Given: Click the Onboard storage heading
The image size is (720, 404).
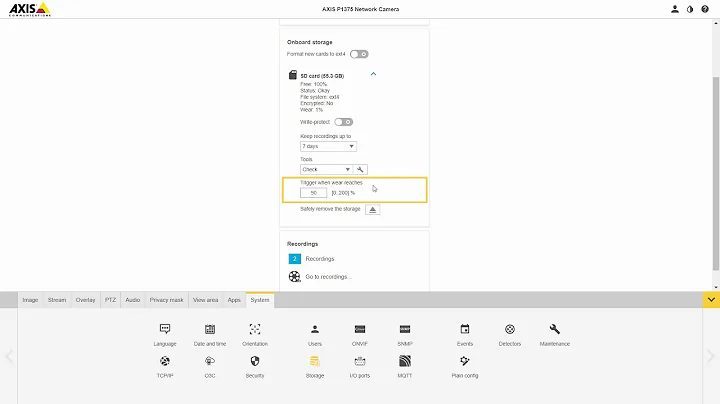Looking at the screenshot, I should [309, 42].
